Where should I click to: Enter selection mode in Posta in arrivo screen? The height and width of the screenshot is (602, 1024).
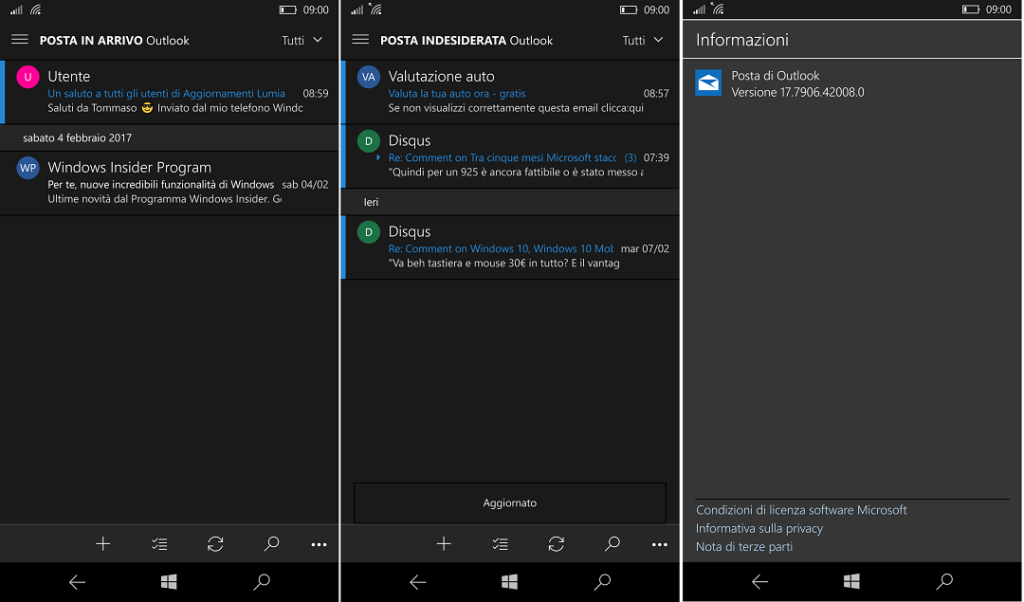click(x=159, y=543)
